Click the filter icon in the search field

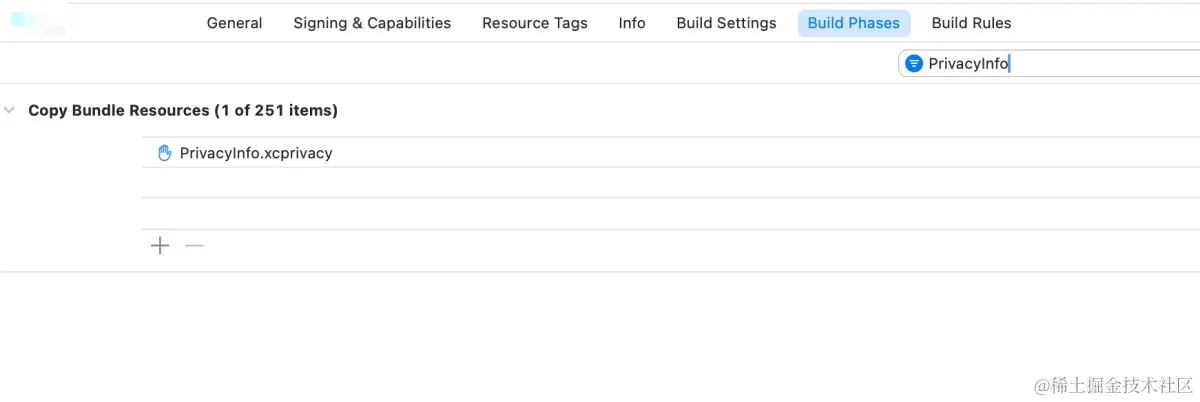click(x=913, y=64)
